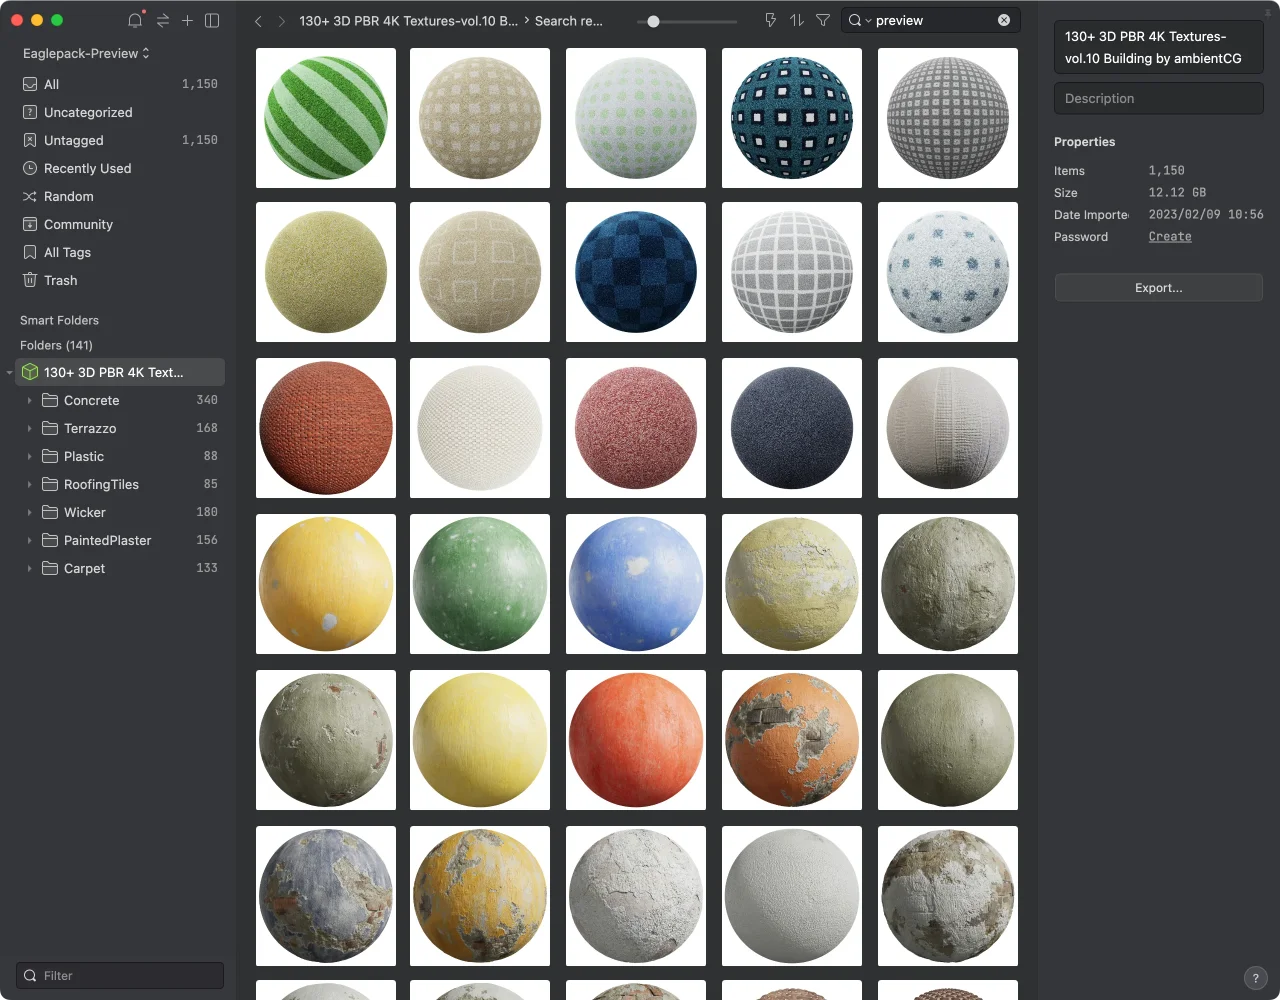Open the Random view
This screenshot has width=1280, height=1000.
120,196
